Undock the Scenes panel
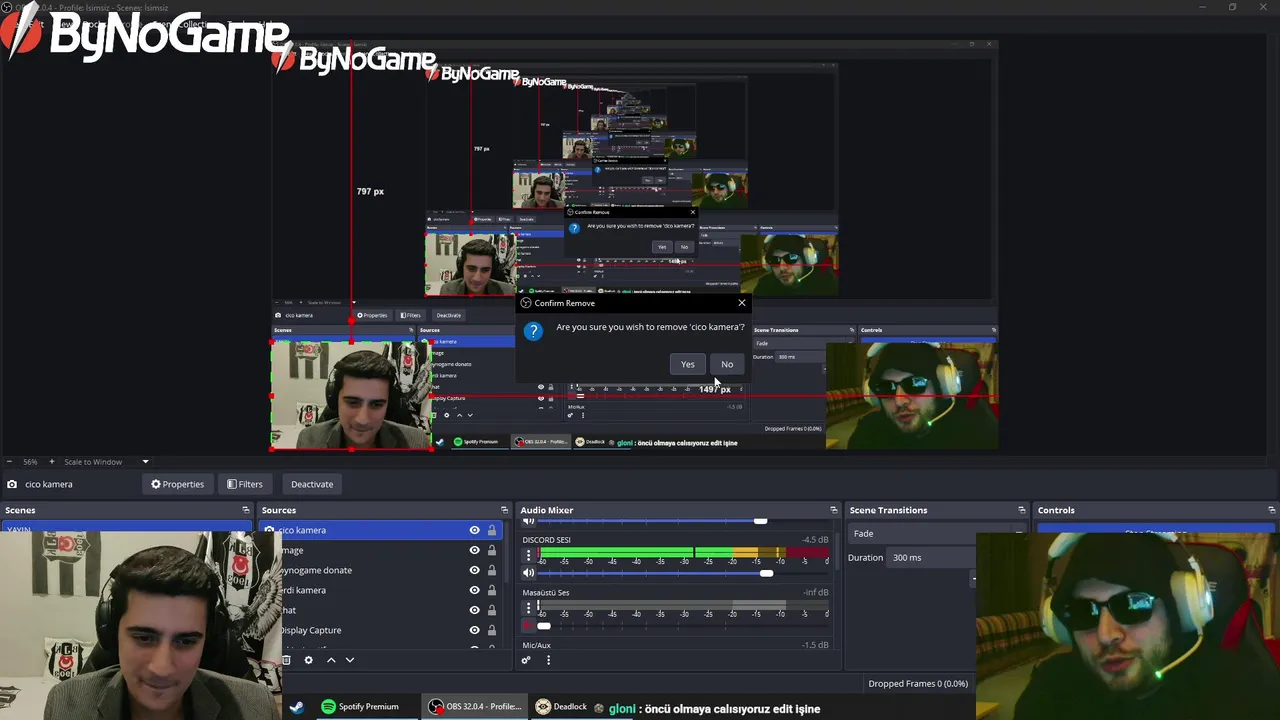Viewport: 1280px width, 720px height. [x=245, y=510]
